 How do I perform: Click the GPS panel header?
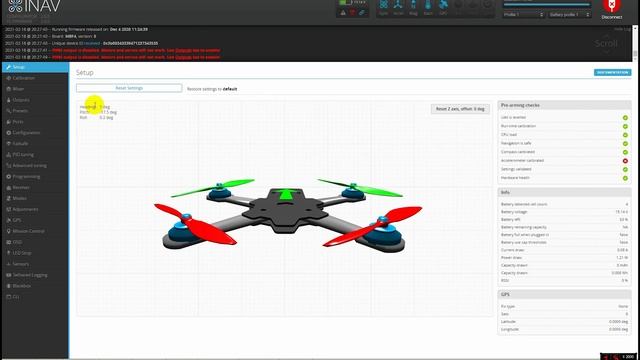click(x=564, y=294)
